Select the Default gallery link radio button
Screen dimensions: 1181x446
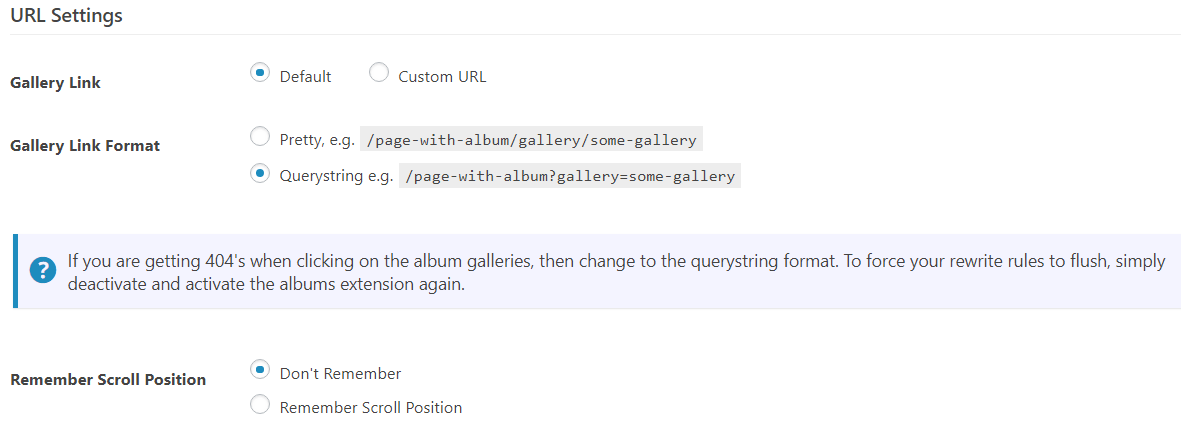pos(260,73)
